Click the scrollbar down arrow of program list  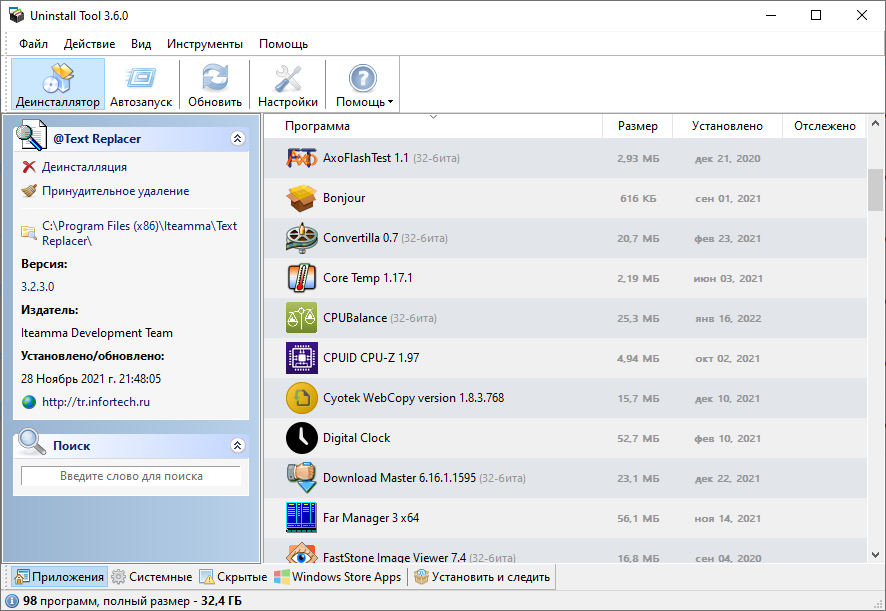[875, 555]
